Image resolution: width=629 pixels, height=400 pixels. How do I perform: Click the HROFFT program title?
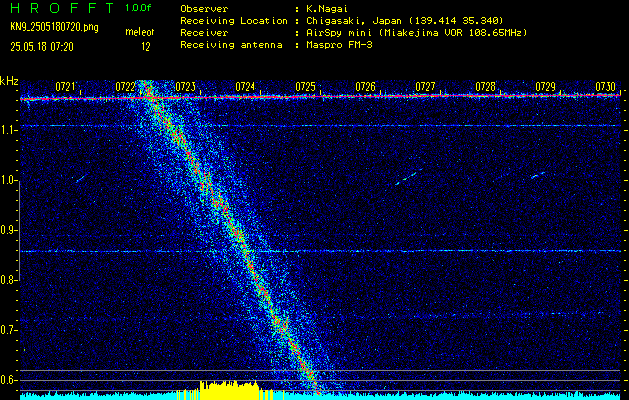[x=62, y=8]
